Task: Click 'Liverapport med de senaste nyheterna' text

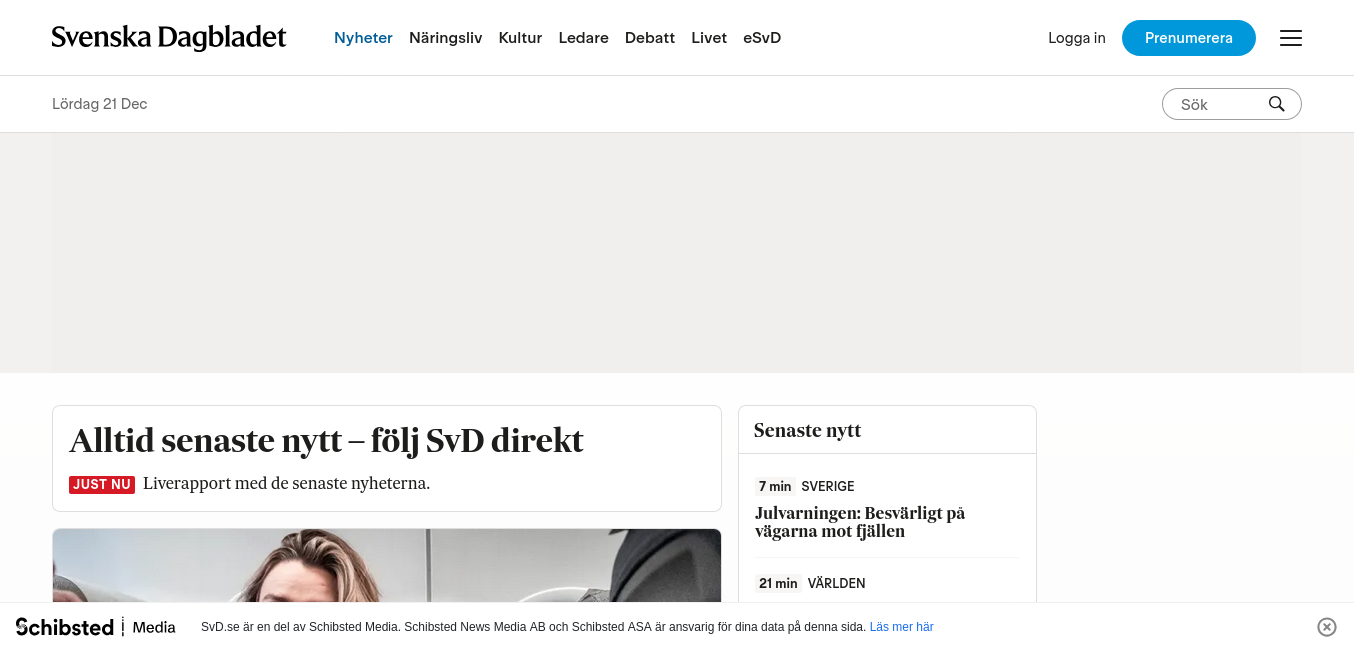Action: click(286, 484)
